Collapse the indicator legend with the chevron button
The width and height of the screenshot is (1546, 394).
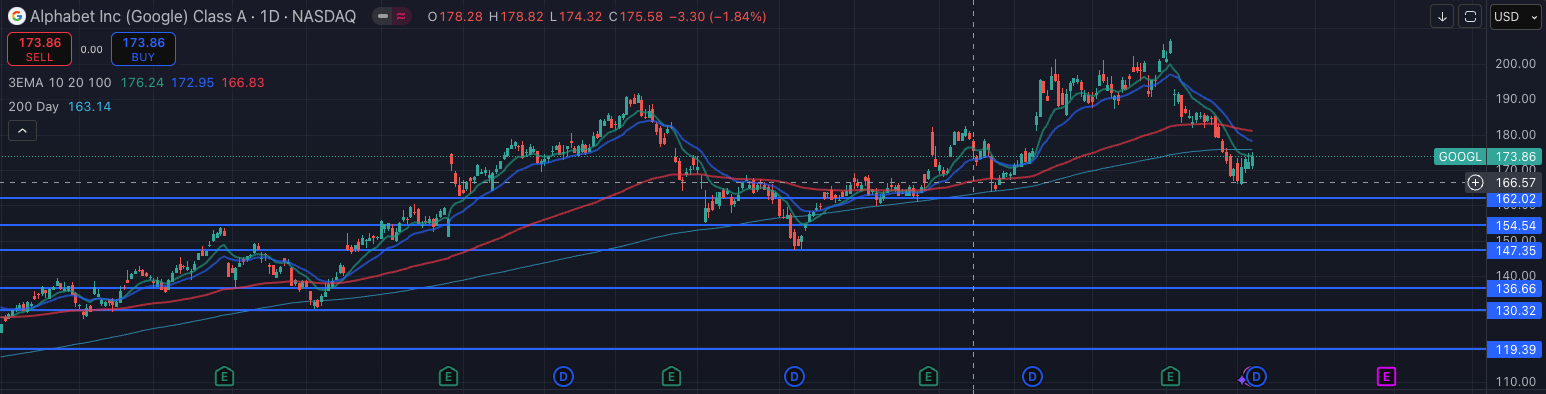tap(21, 130)
